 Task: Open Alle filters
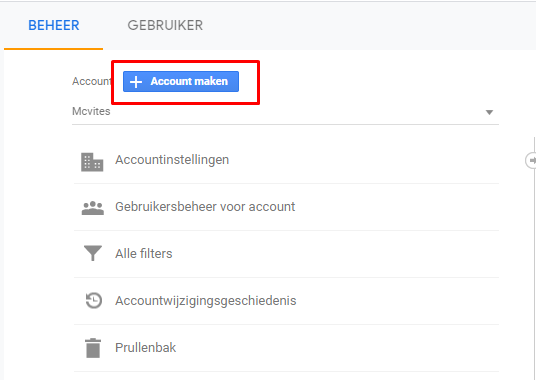(144, 254)
